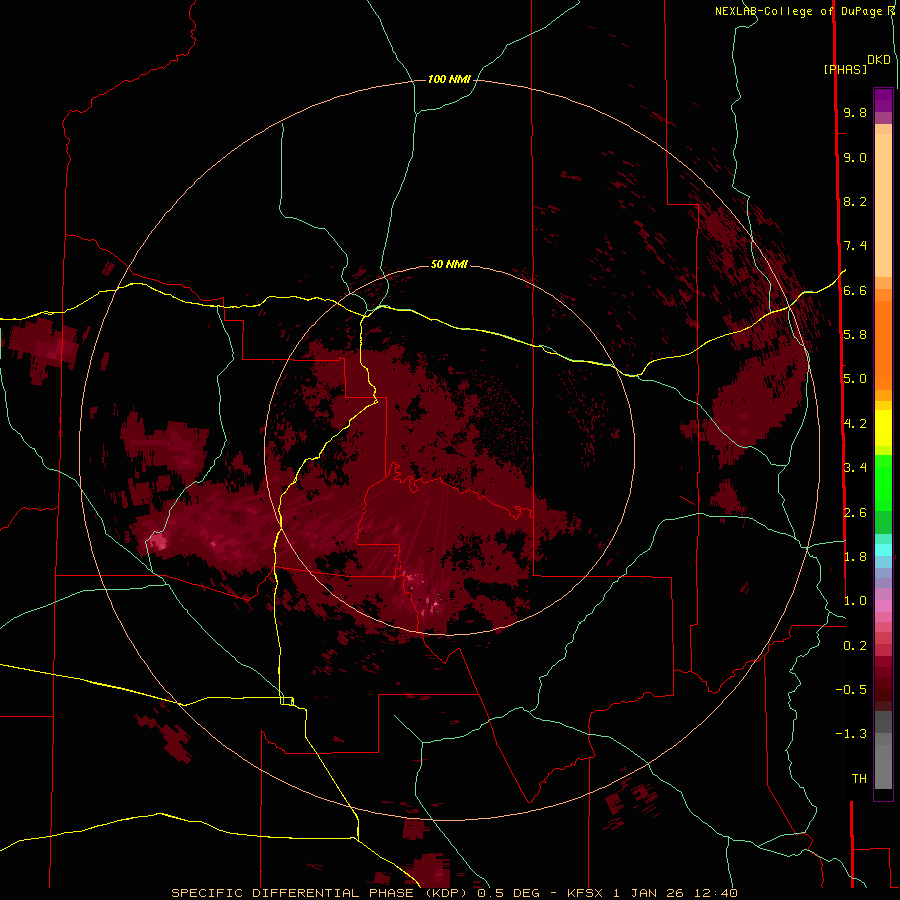900x900 pixels.
Task: Click the 9.8 scale value
Action: [x=855, y=112]
